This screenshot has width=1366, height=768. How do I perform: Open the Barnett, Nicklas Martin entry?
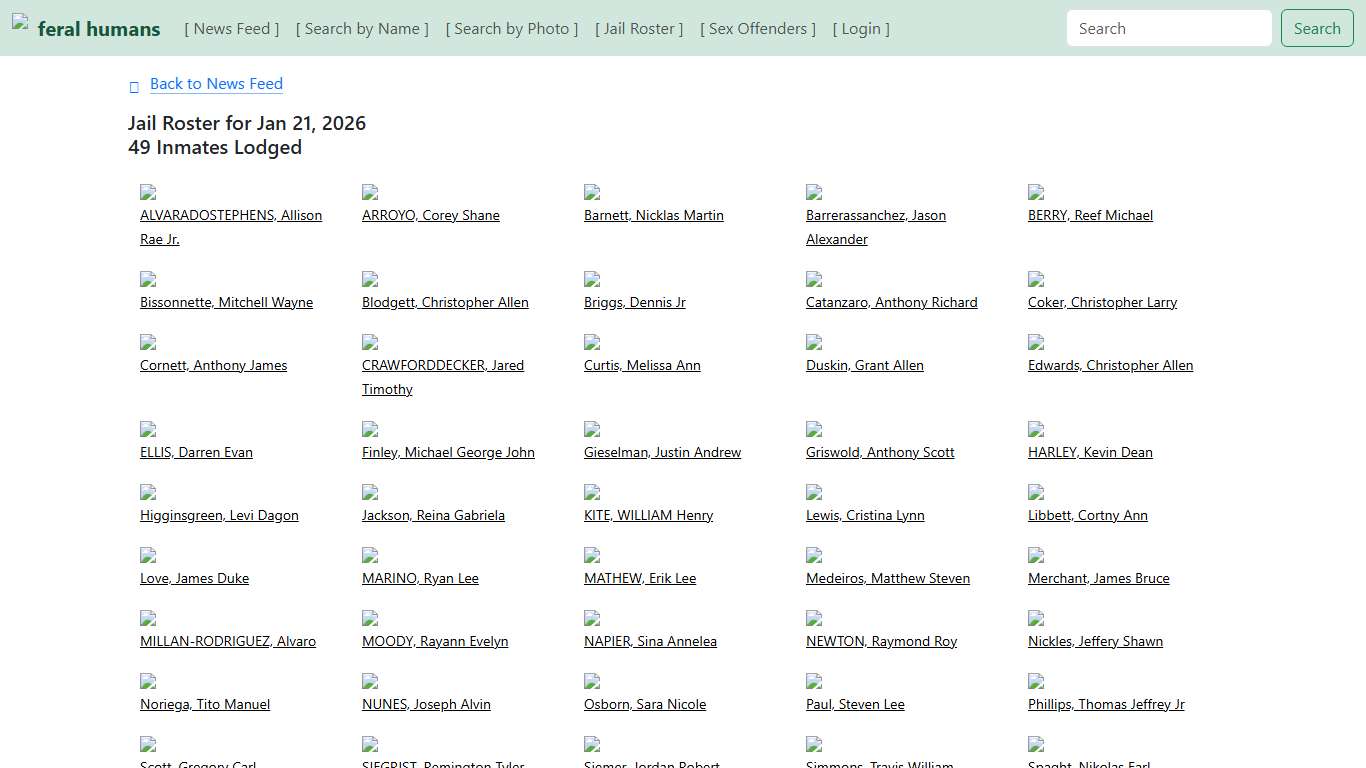tap(653, 215)
